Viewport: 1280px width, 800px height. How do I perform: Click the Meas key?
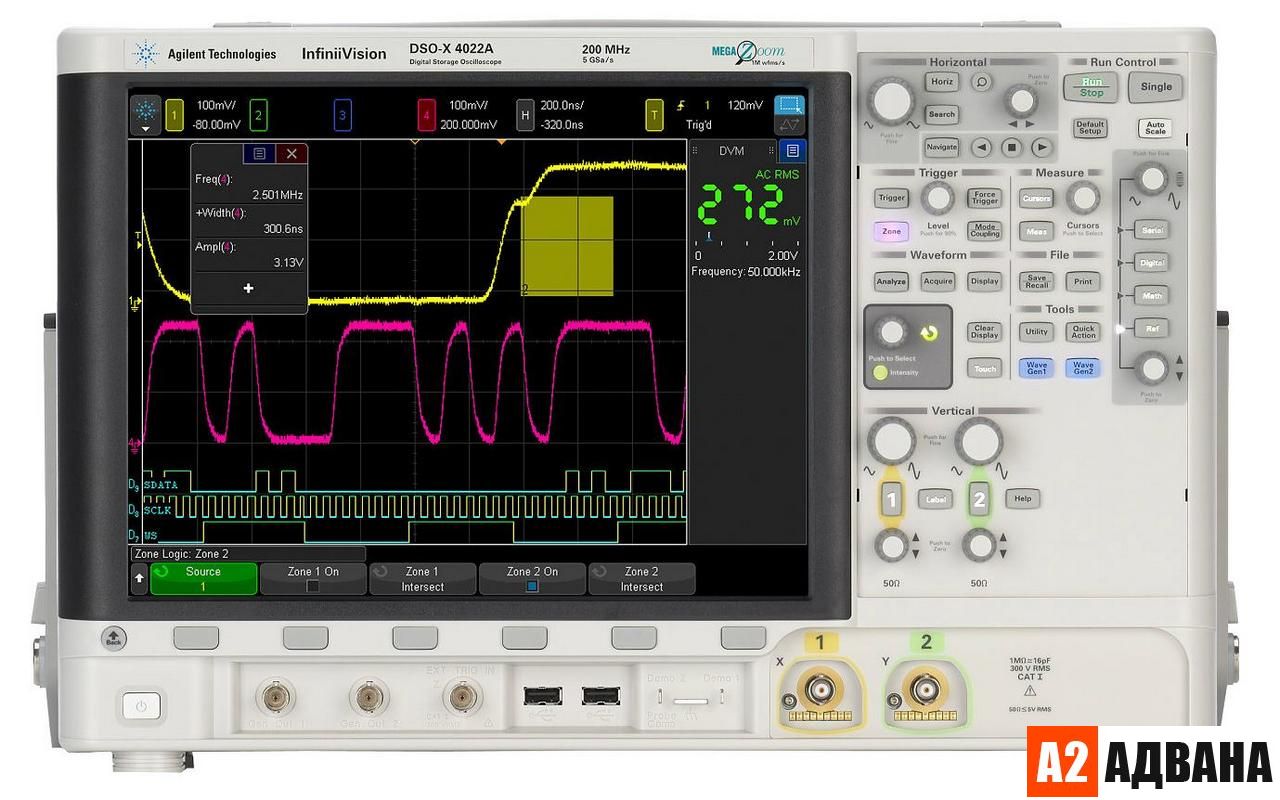point(1036,231)
